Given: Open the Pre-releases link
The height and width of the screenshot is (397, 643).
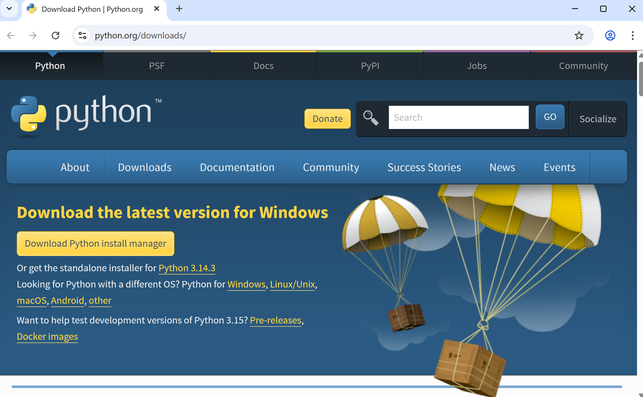Looking at the screenshot, I should (x=276, y=320).
